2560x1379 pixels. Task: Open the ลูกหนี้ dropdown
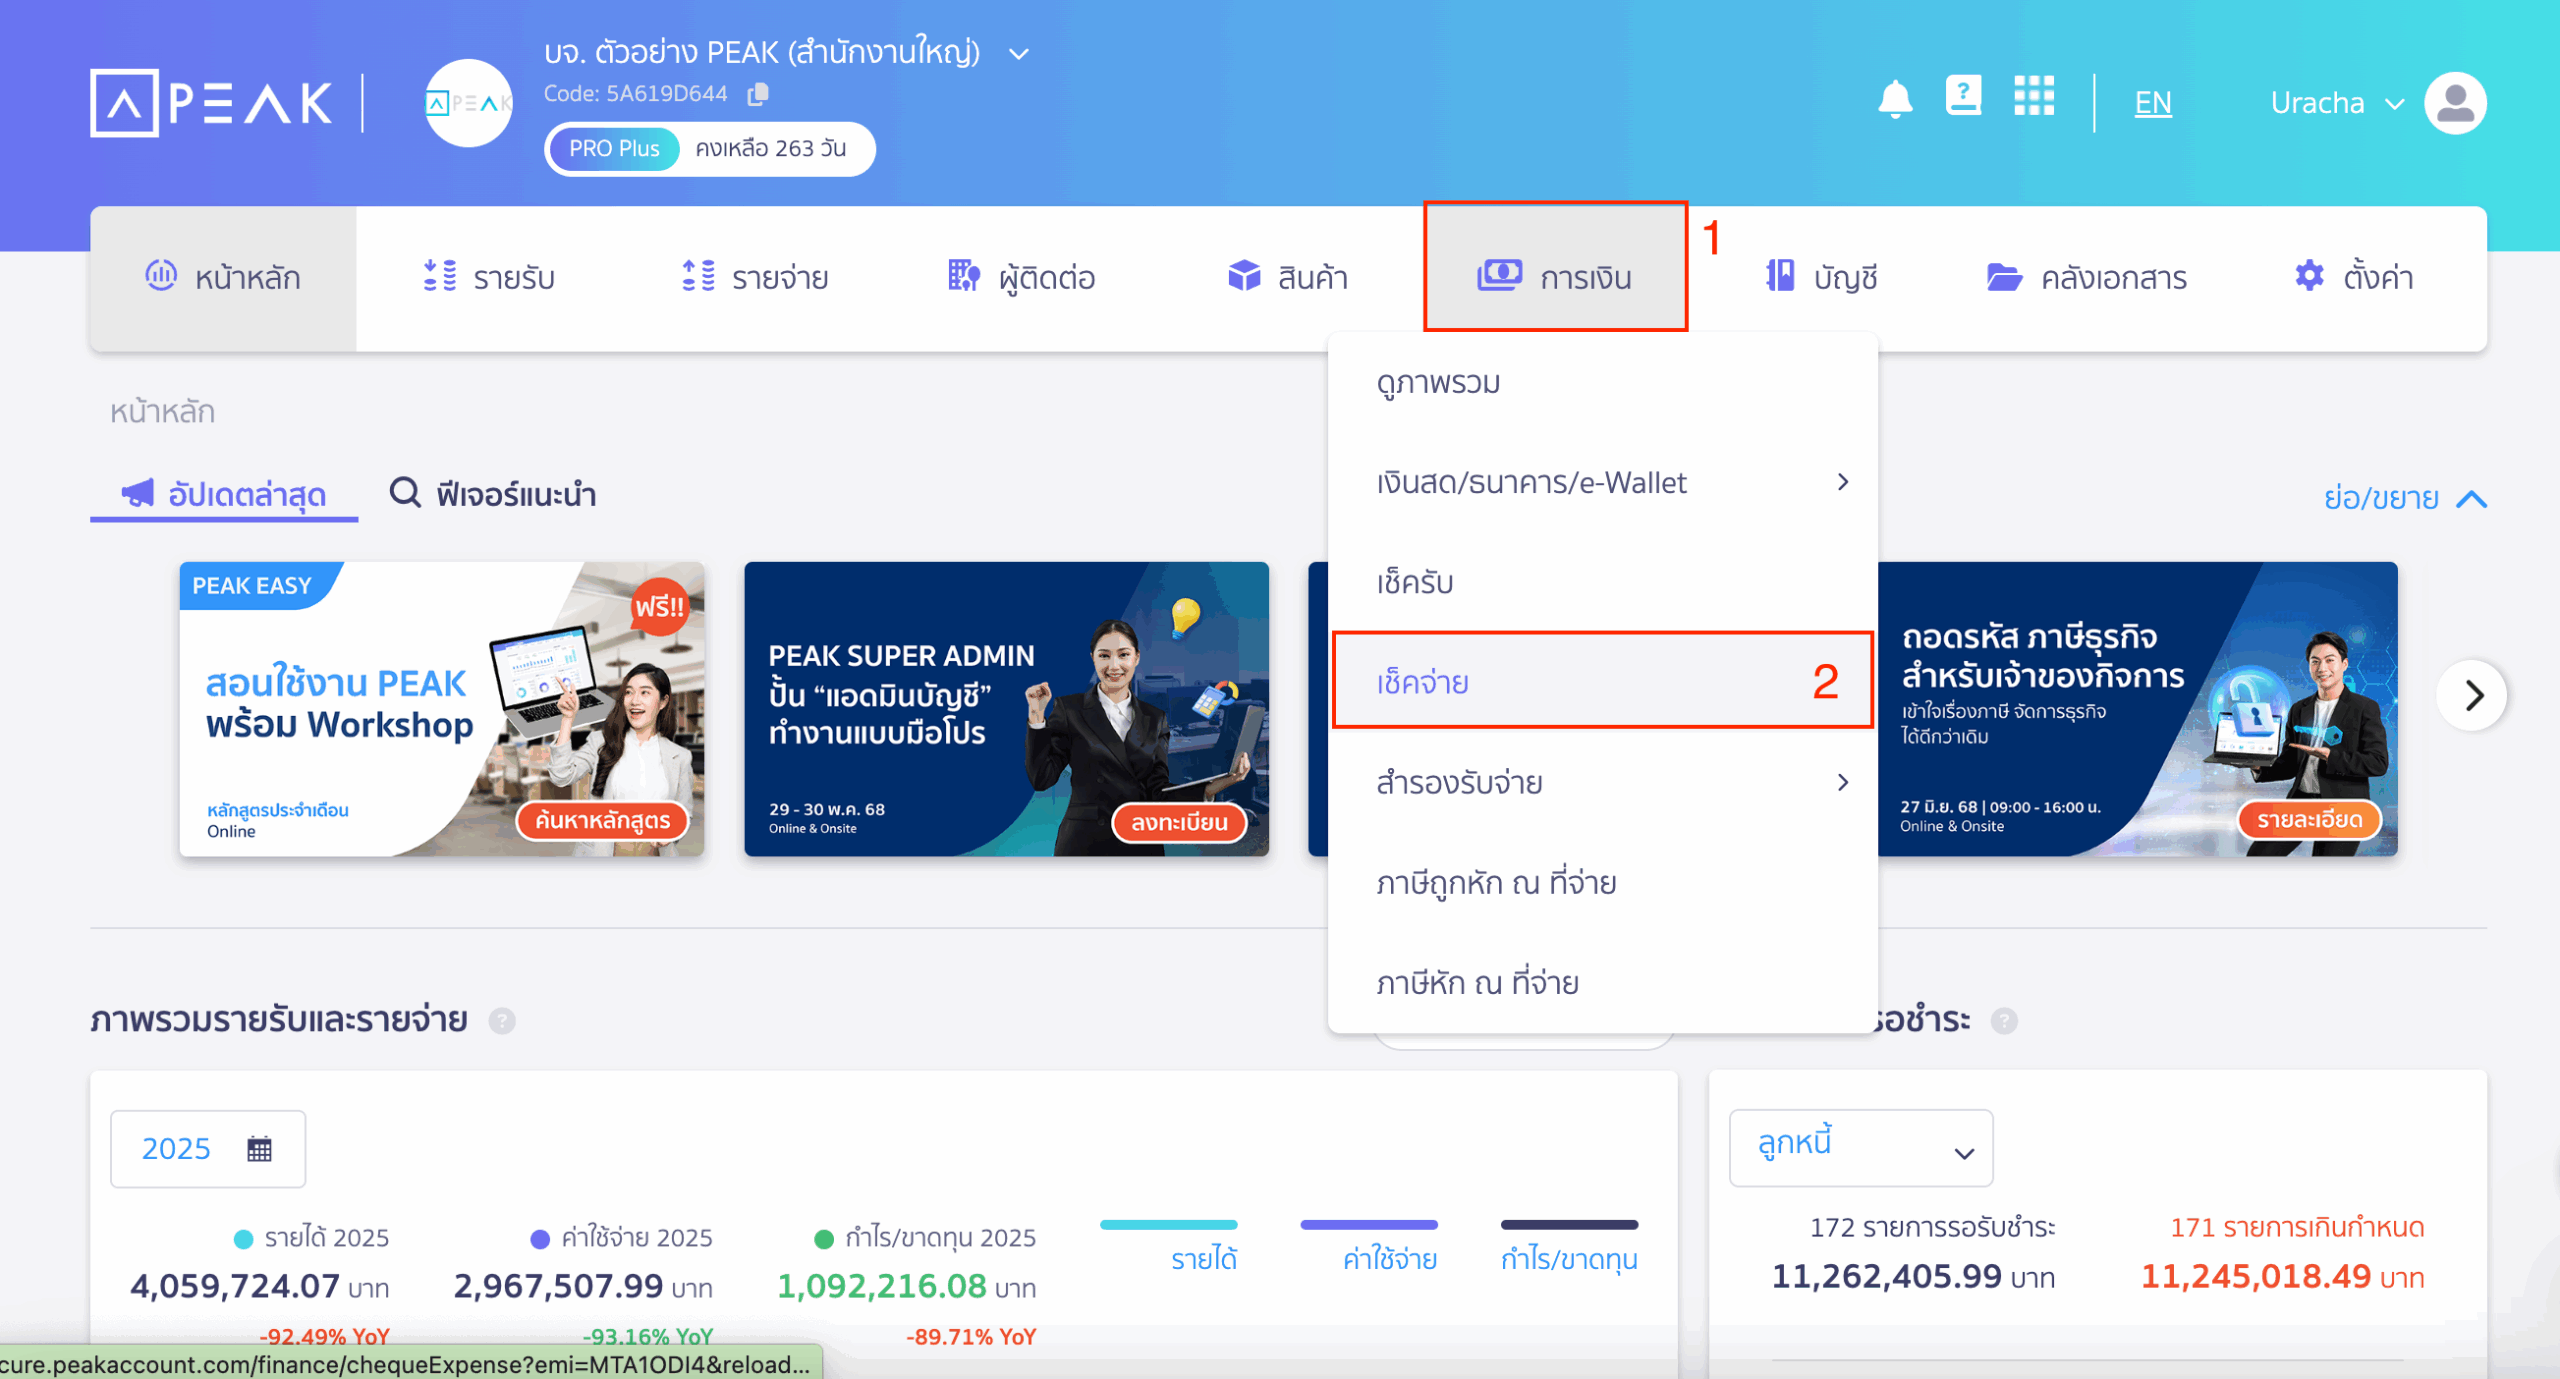(x=1861, y=1149)
